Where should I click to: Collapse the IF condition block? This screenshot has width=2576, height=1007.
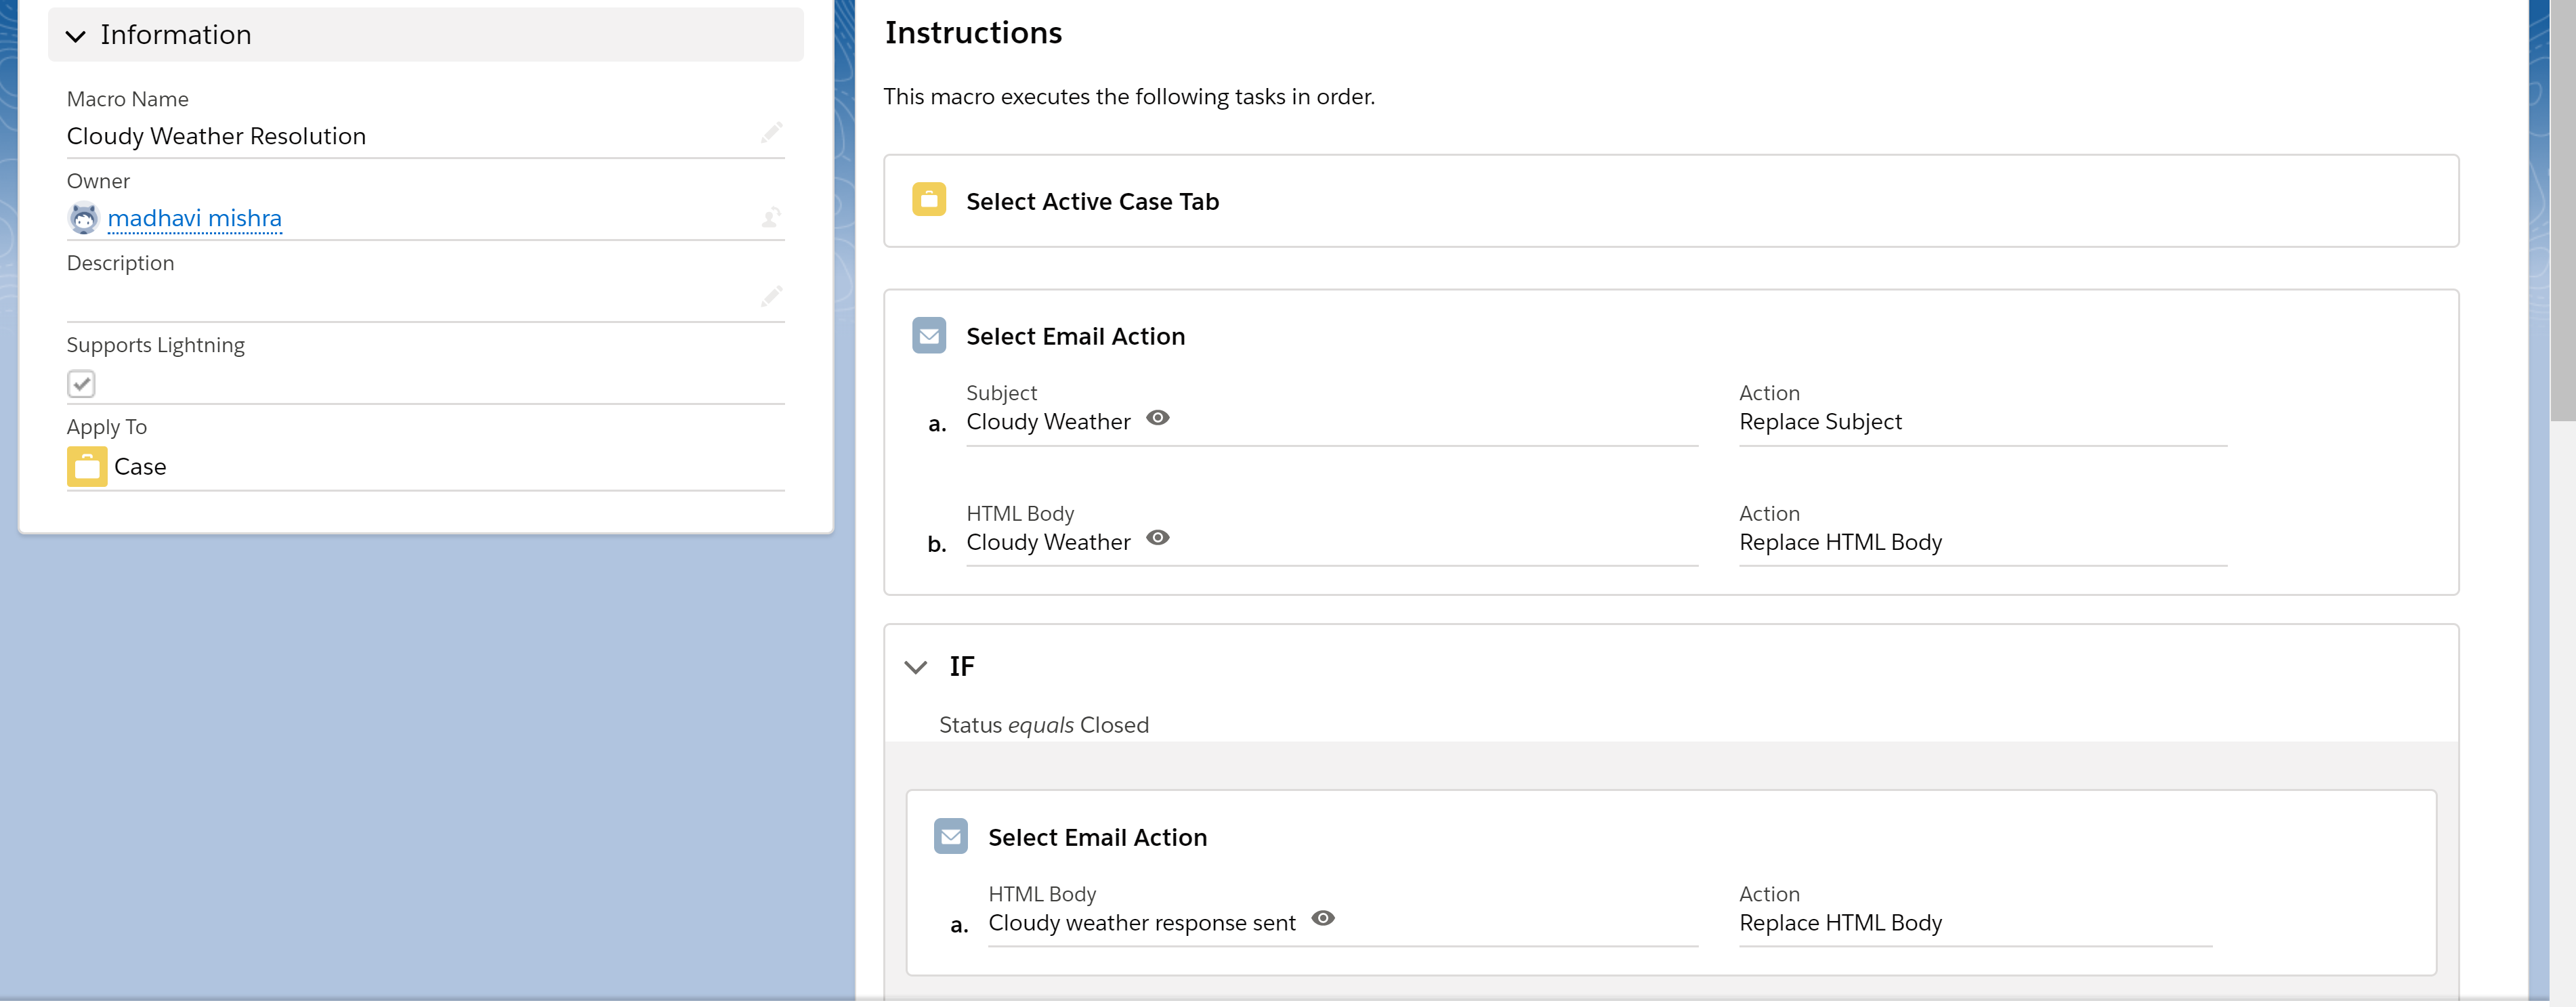click(x=915, y=667)
